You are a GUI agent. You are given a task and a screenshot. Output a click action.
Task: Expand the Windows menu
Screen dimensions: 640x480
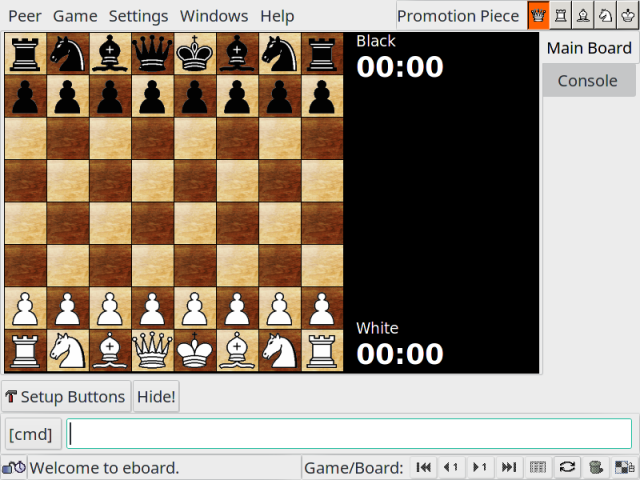point(214,16)
